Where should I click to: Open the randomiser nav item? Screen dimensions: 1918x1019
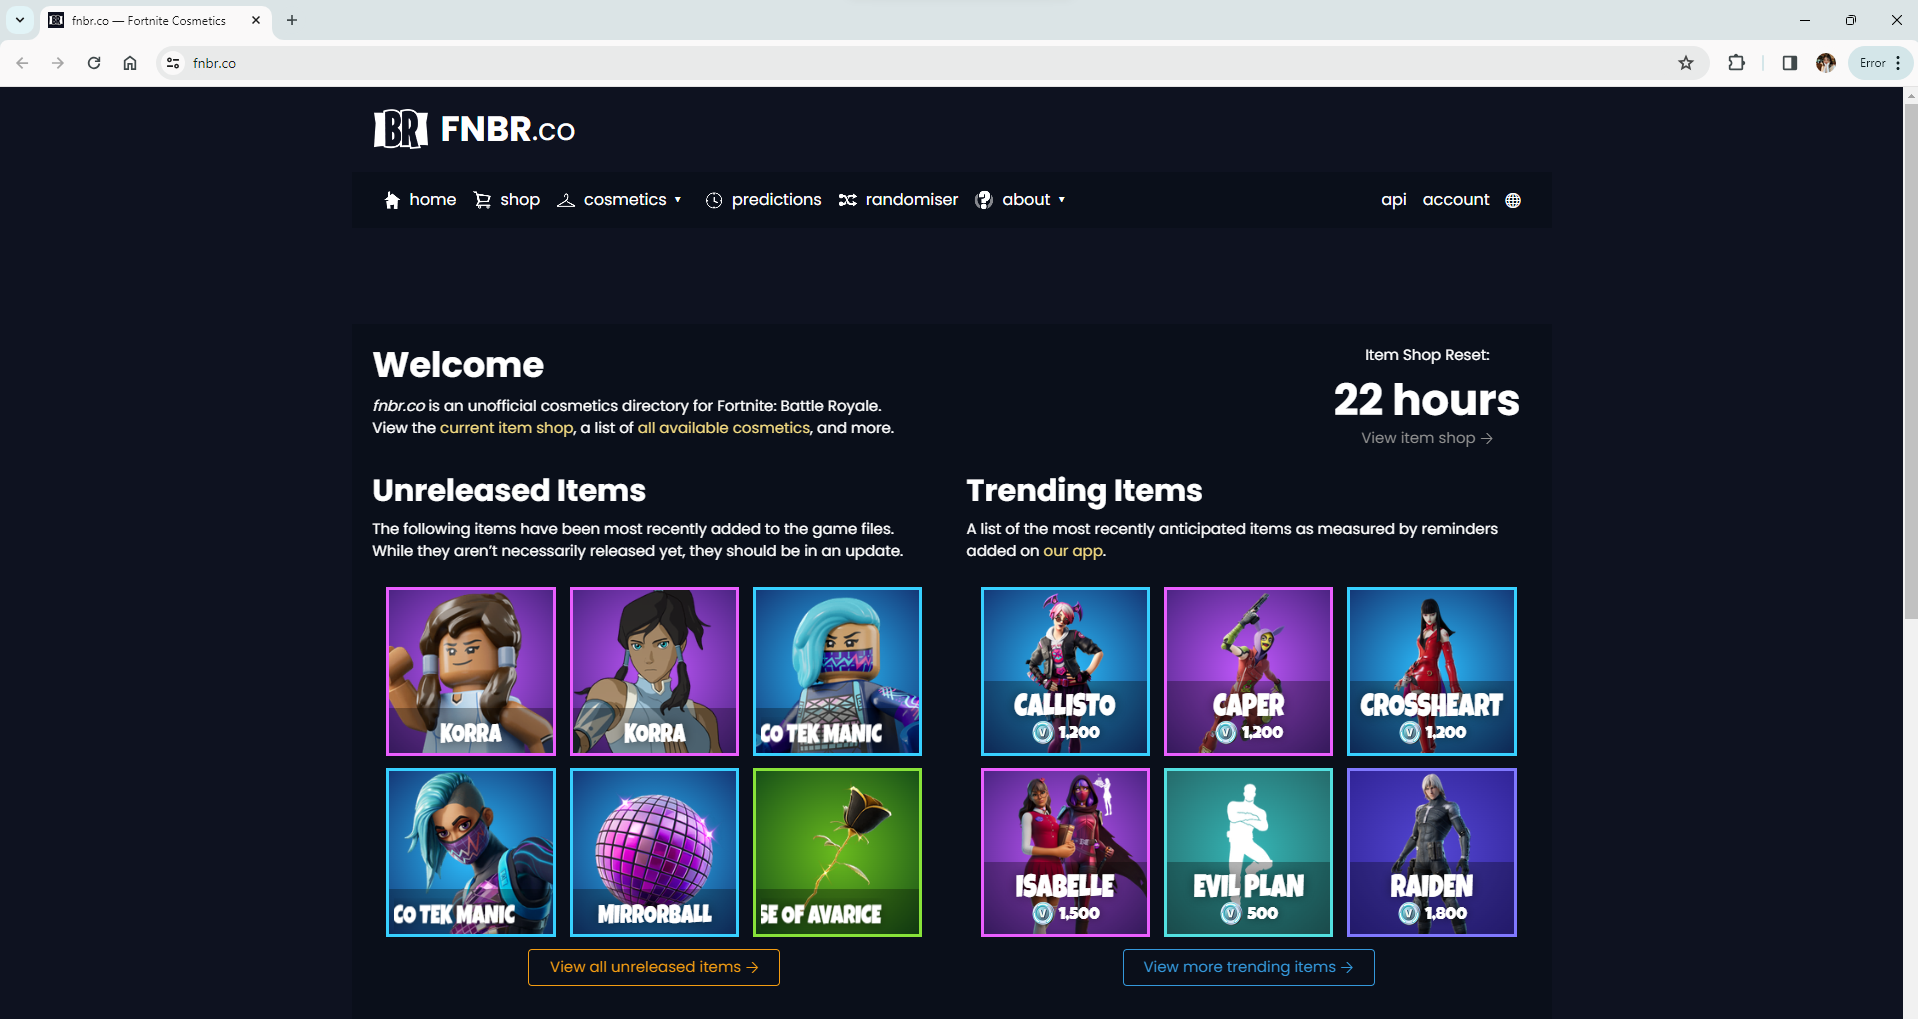(898, 200)
